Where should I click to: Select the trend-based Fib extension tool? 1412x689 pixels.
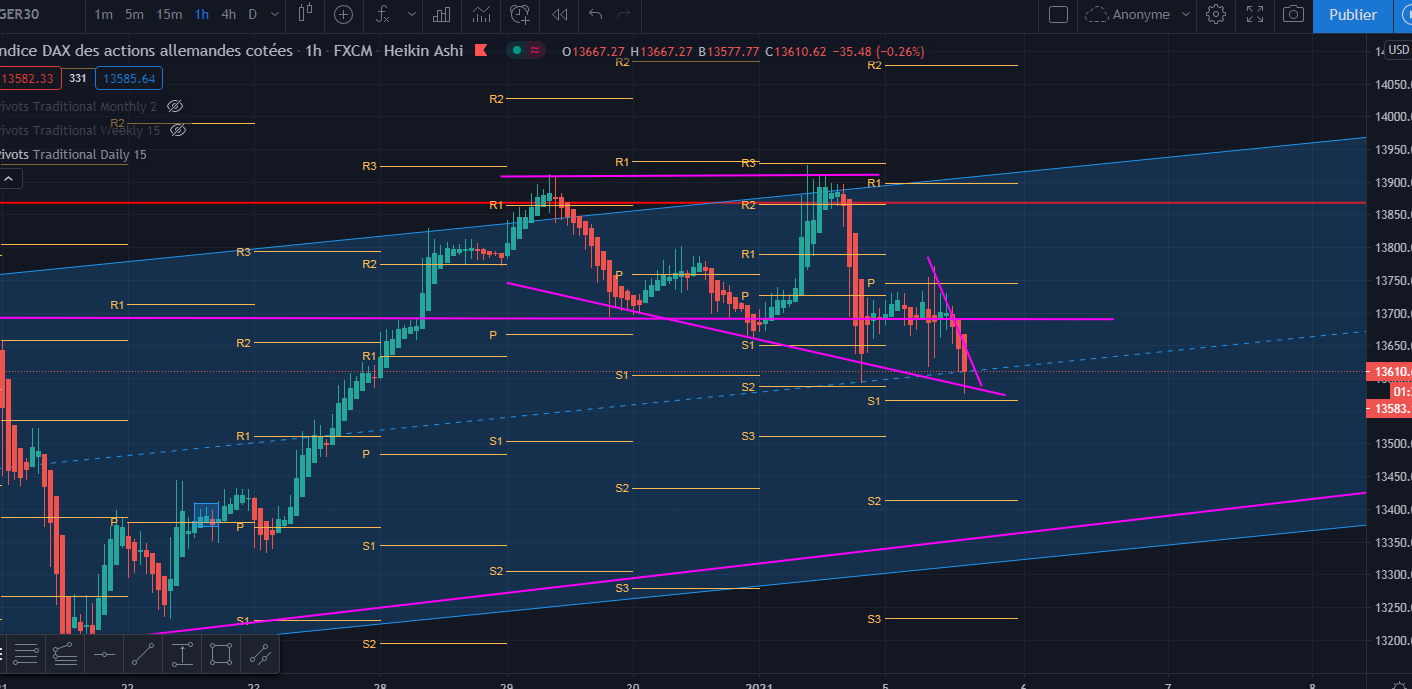pyautogui.click(x=65, y=655)
